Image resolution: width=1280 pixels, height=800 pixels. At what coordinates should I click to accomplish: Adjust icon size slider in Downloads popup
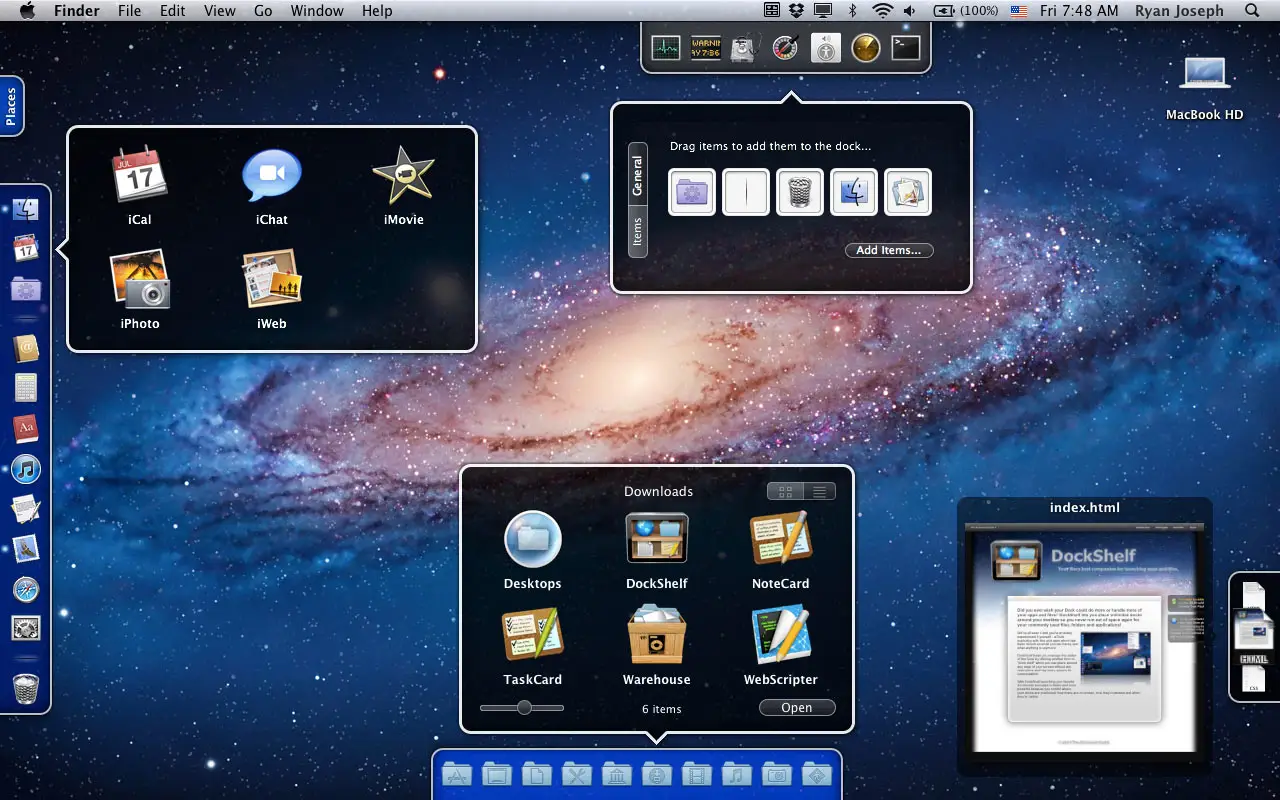pyautogui.click(x=522, y=707)
